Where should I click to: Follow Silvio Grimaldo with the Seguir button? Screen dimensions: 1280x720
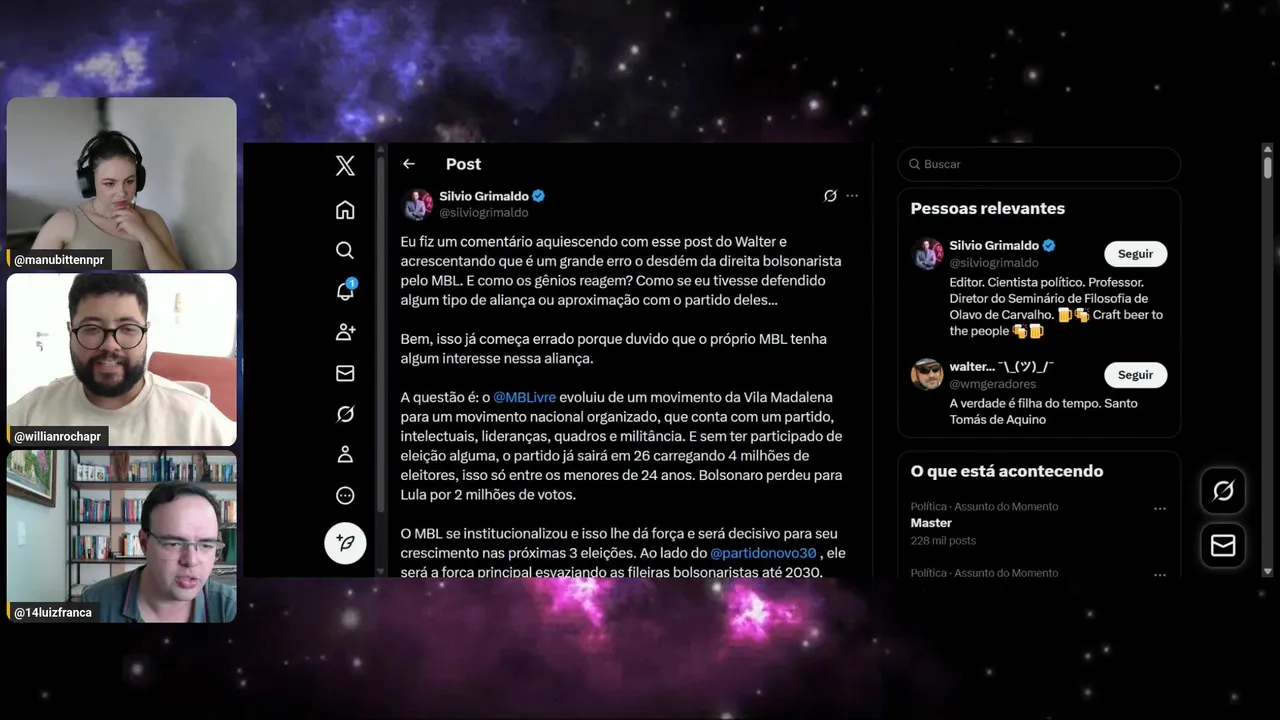1135,254
